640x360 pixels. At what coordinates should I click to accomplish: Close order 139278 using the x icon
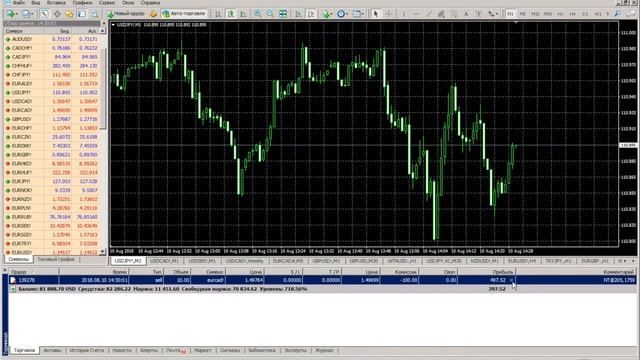pyautogui.click(x=512, y=280)
